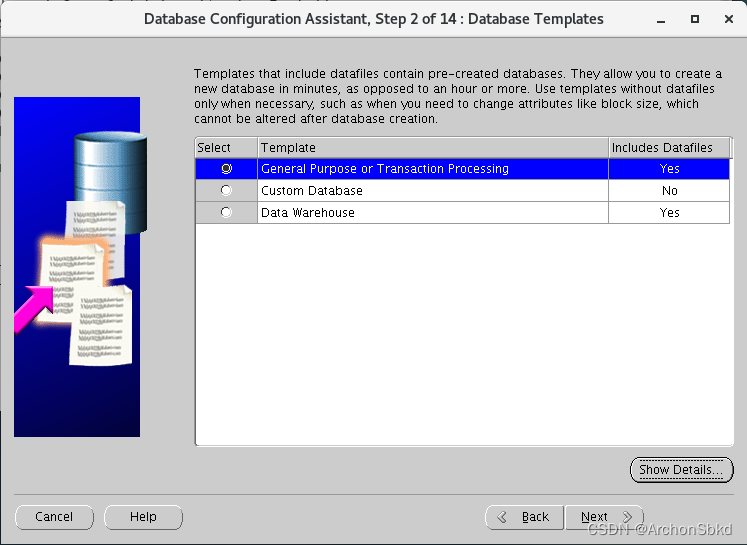Proceed with the Next button
747x545 pixels.
(605, 517)
